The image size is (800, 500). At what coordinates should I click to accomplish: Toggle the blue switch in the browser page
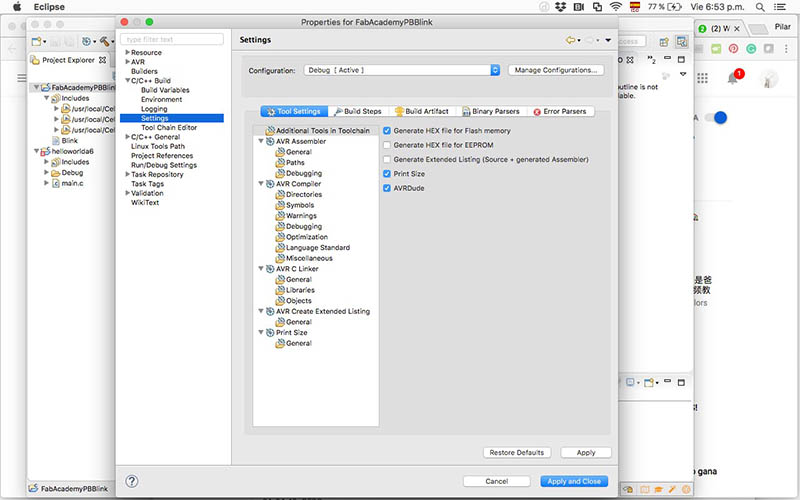(x=716, y=118)
